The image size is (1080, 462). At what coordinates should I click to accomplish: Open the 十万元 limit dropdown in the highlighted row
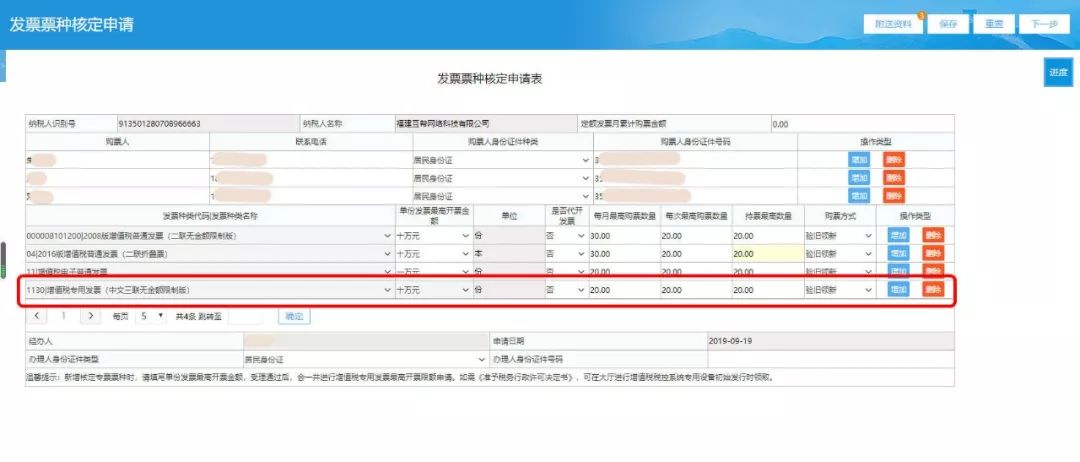tap(465, 290)
